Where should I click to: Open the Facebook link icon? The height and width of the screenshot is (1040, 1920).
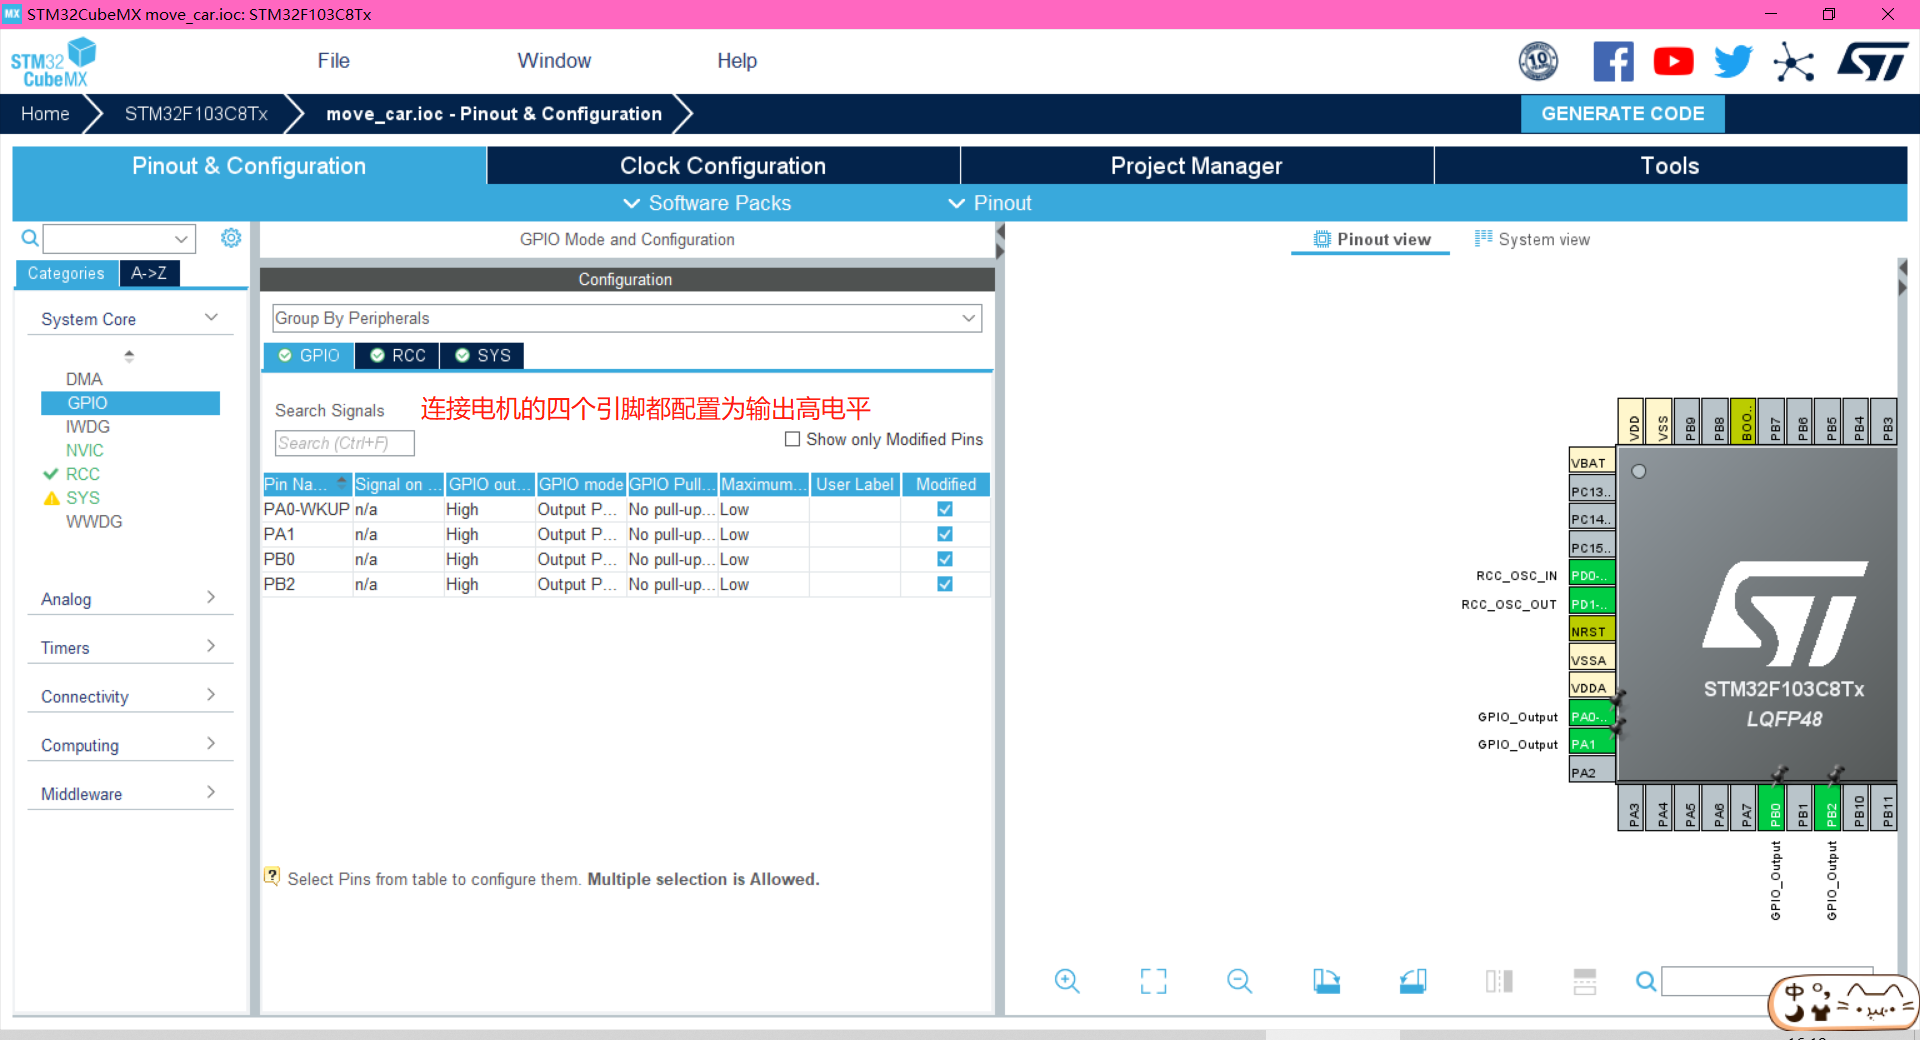point(1613,62)
